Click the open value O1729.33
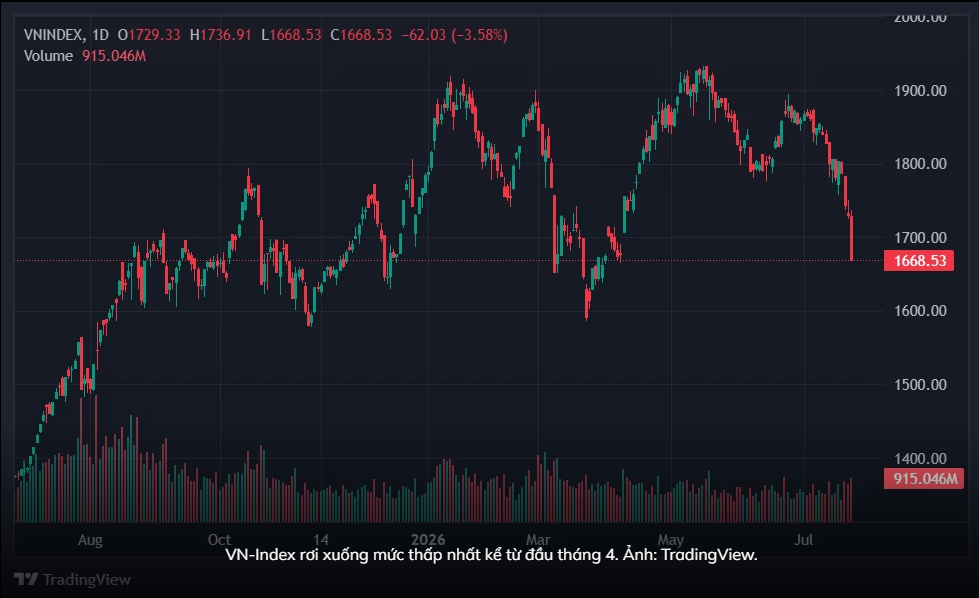 tap(149, 35)
